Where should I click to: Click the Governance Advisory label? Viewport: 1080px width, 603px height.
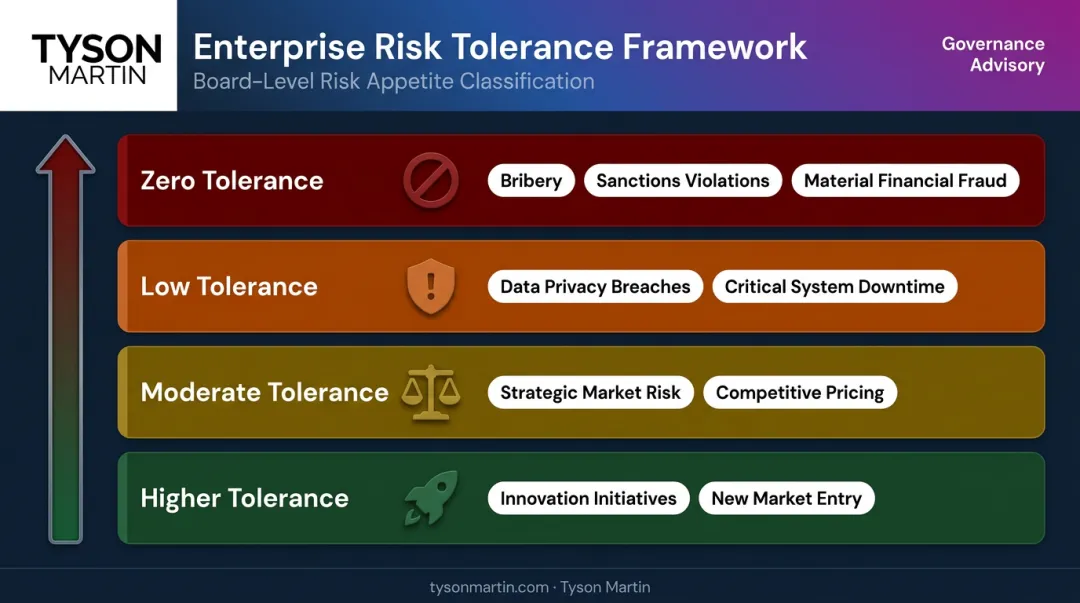tap(993, 54)
